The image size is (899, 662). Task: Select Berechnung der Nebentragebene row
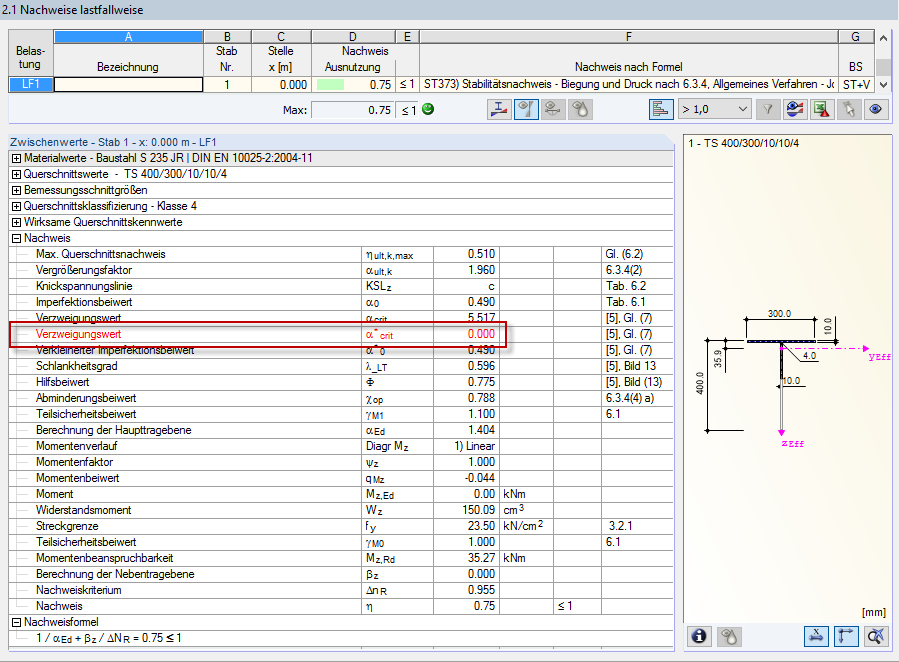341,574
